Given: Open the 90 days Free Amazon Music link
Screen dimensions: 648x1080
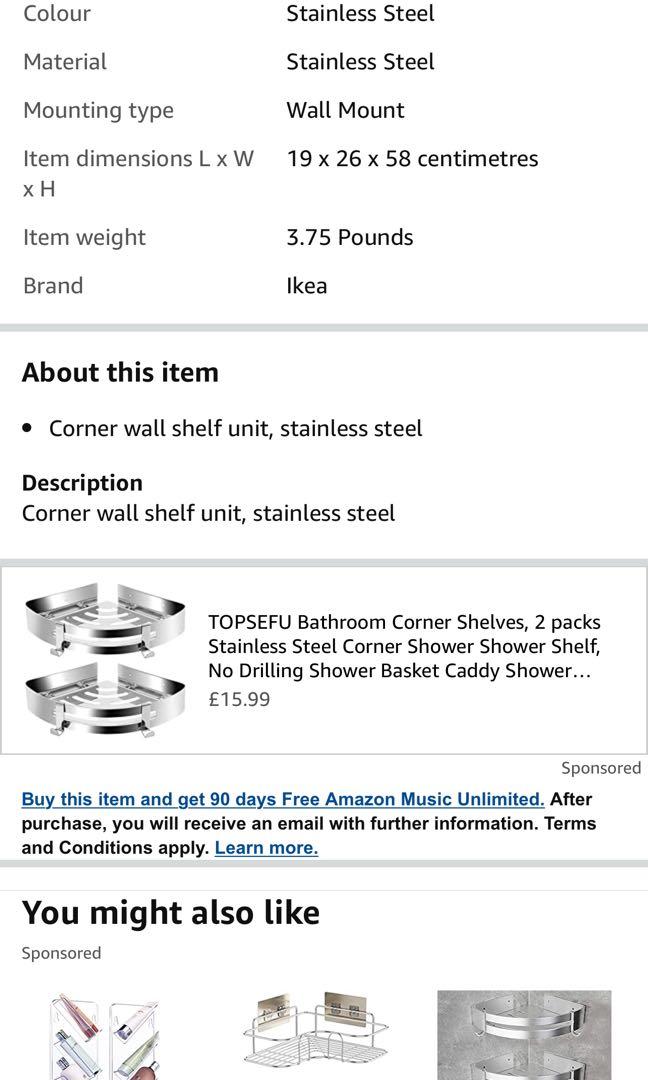Looking at the screenshot, I should (x=283, y=799).
